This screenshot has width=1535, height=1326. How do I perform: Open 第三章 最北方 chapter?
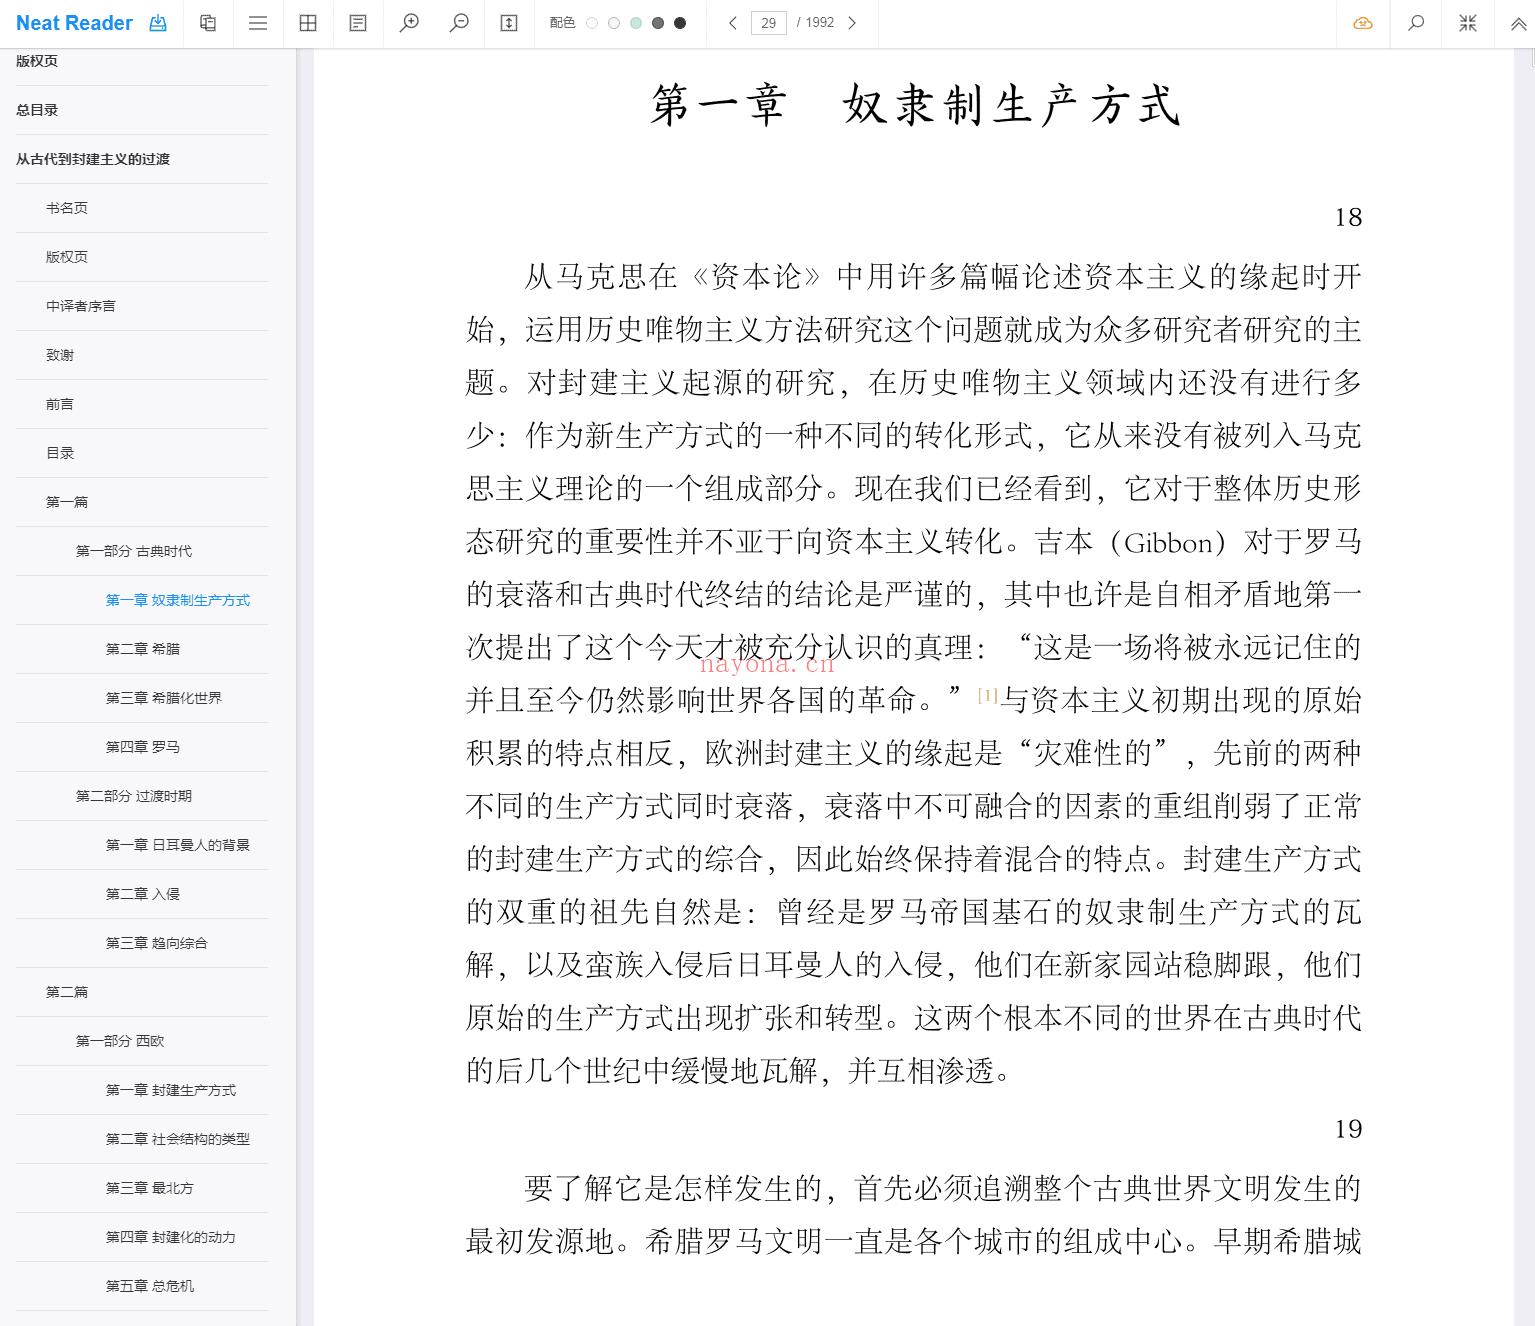150,1188
